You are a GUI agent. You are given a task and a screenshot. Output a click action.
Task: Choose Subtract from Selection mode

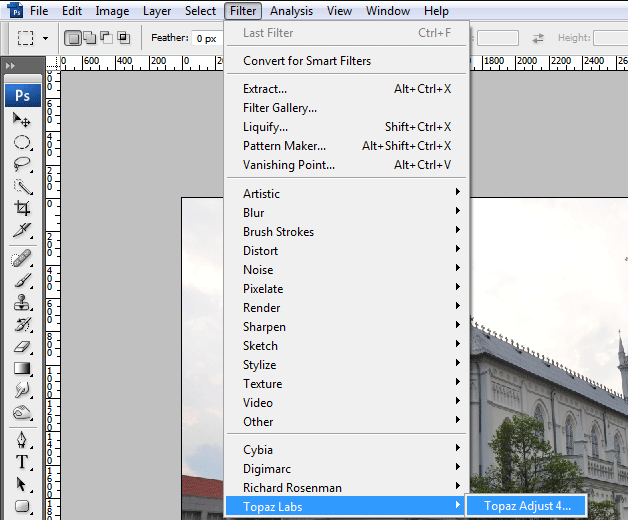[x=106, y=38]
